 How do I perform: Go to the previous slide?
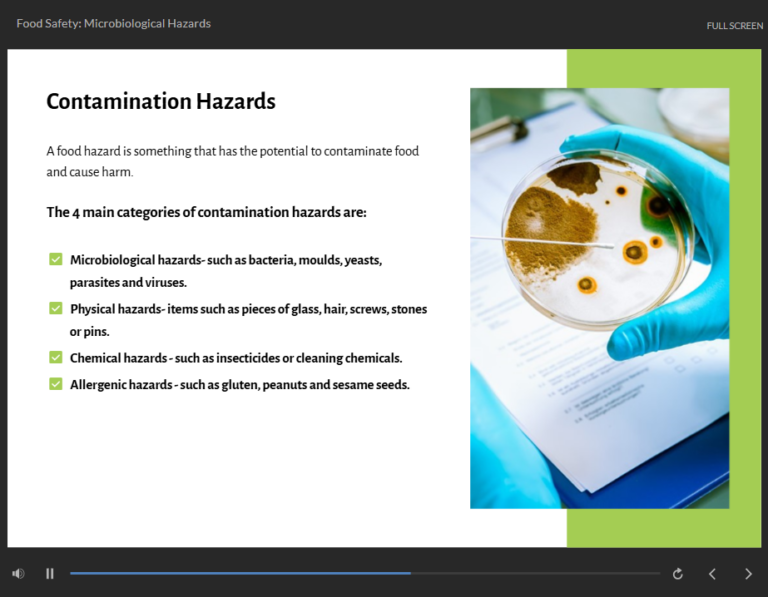pyautogui.click(x=713, y=573)
